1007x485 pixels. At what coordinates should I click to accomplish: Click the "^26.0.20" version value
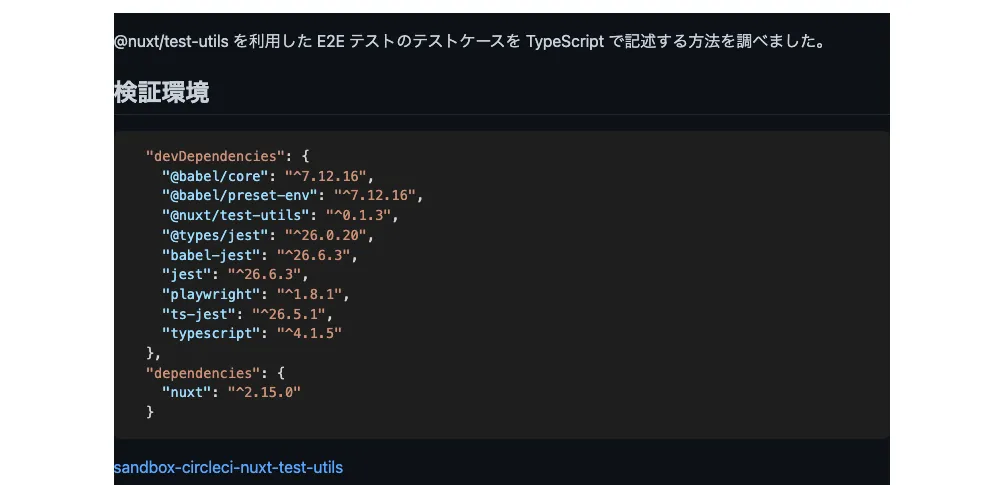tap(328, 235)
